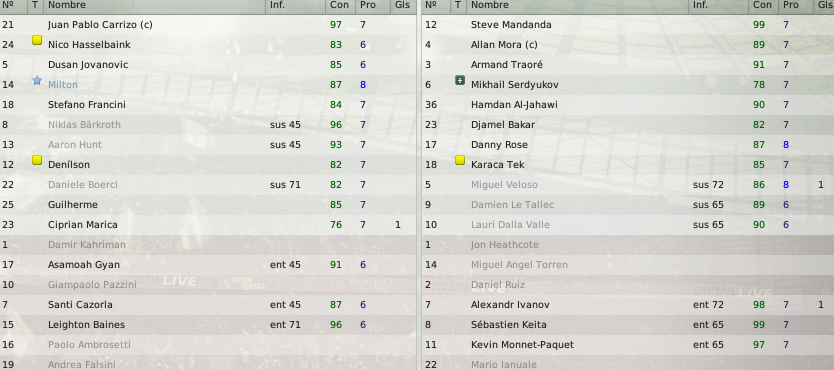Open player profile for Milton

(63, 85)
